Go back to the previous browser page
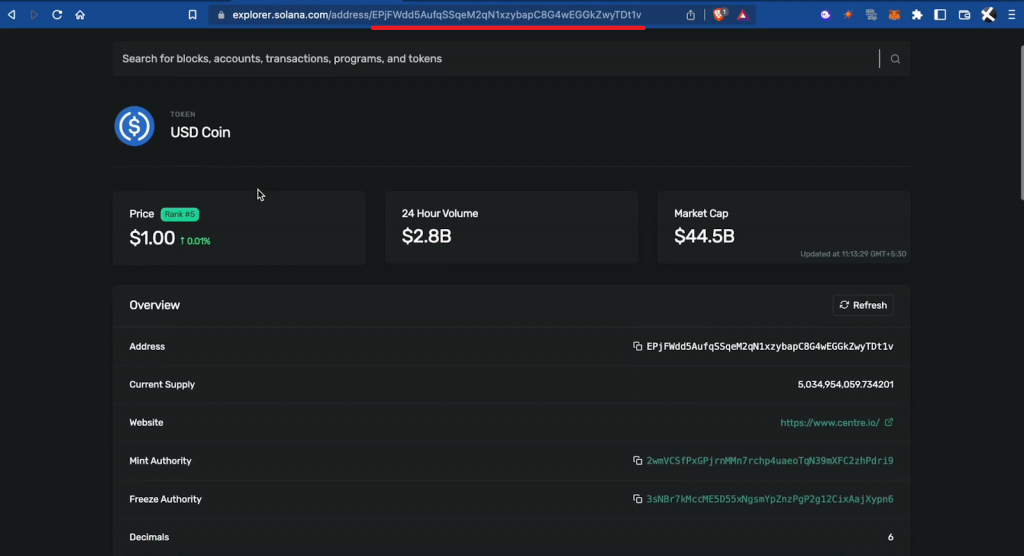 click(12, 14)
